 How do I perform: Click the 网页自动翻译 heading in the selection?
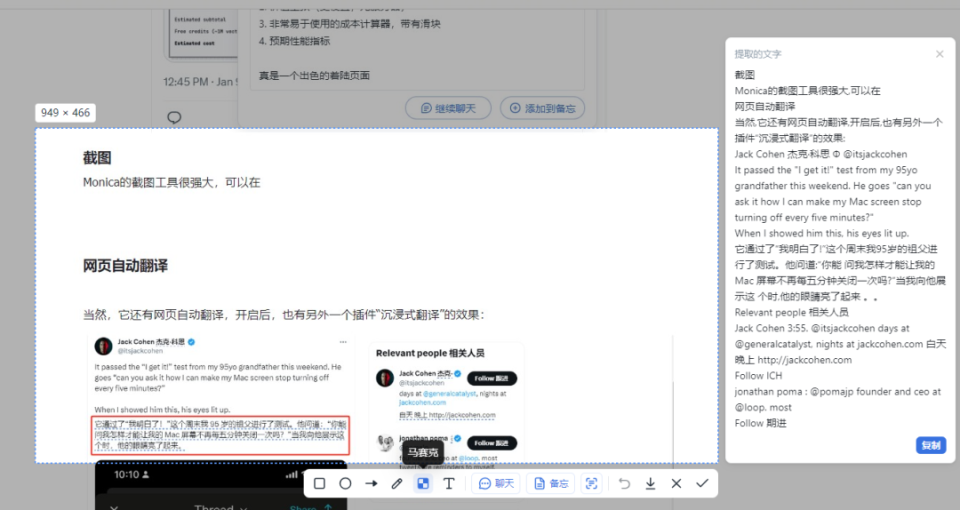tap(126, 266)
